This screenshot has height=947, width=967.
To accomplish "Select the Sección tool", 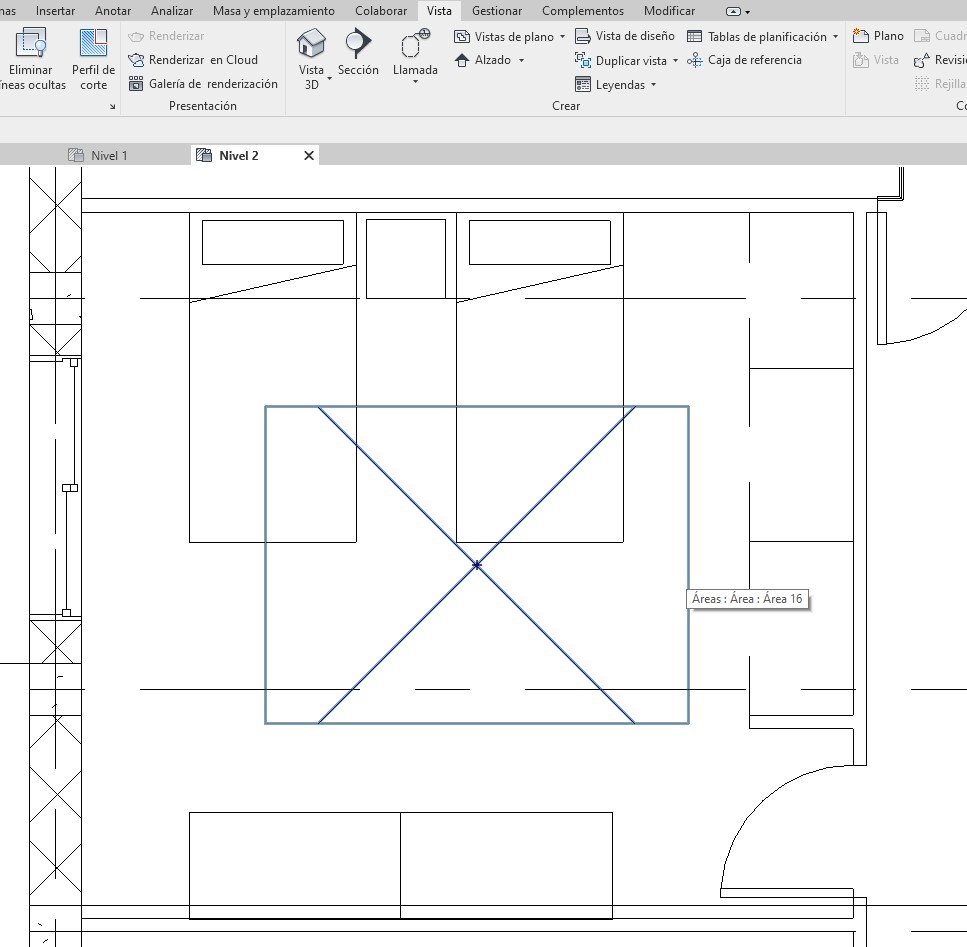I will 358,43.
